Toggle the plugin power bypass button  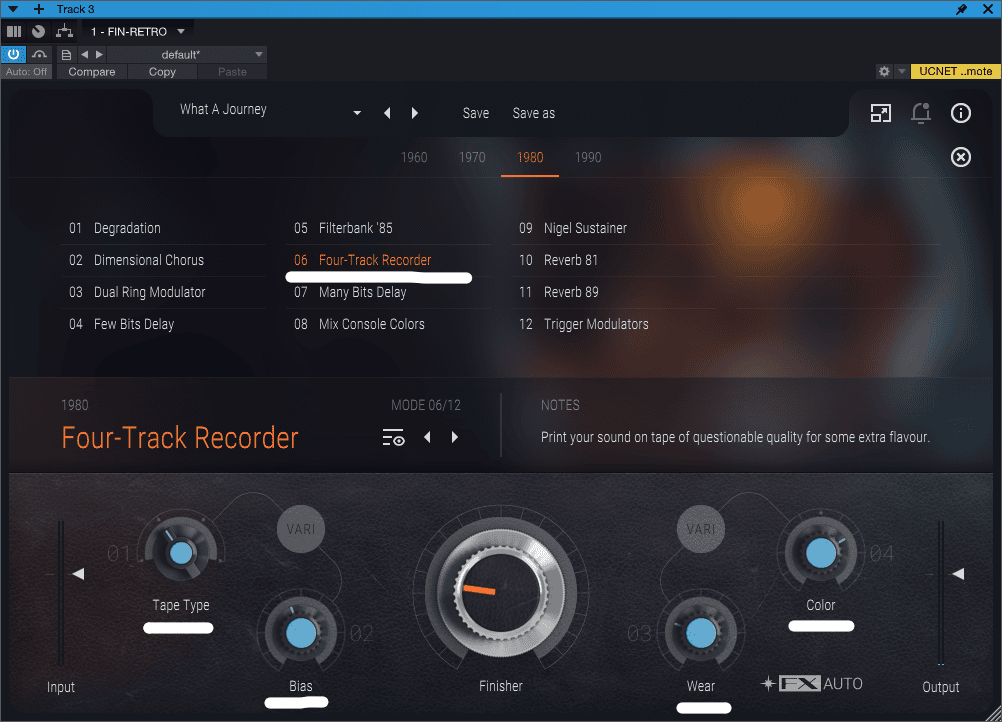click(x=14, y=55)
